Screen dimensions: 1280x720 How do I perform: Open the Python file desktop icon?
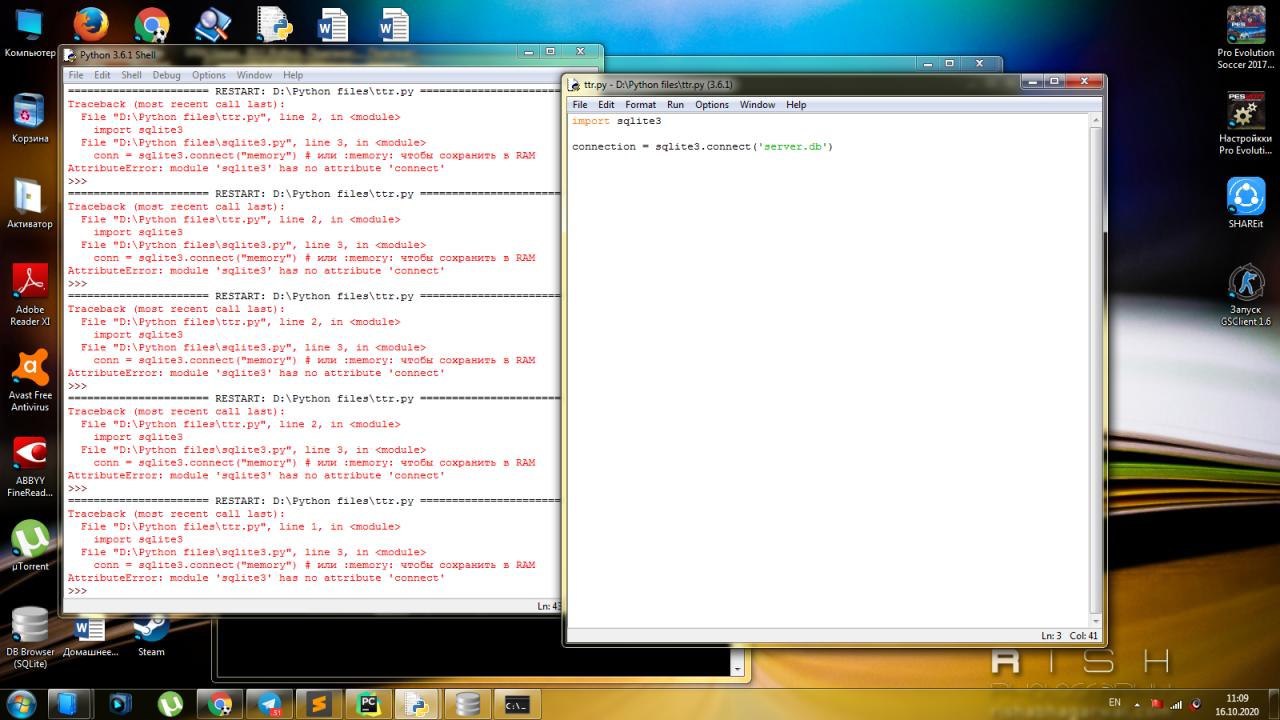273,23
